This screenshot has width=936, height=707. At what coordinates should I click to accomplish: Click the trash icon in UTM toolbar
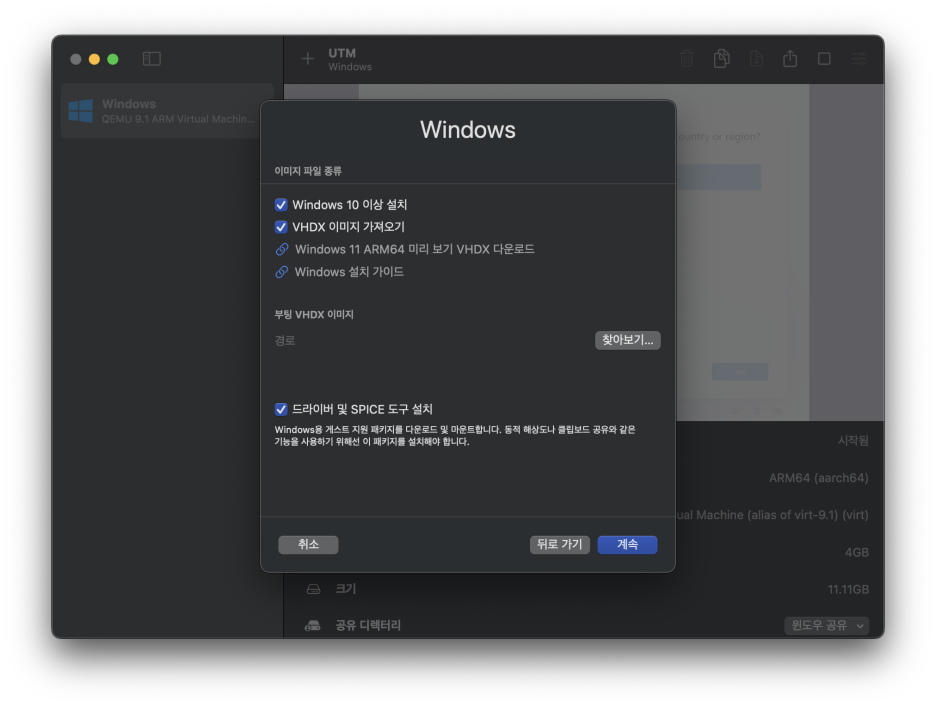click(686, 59)
